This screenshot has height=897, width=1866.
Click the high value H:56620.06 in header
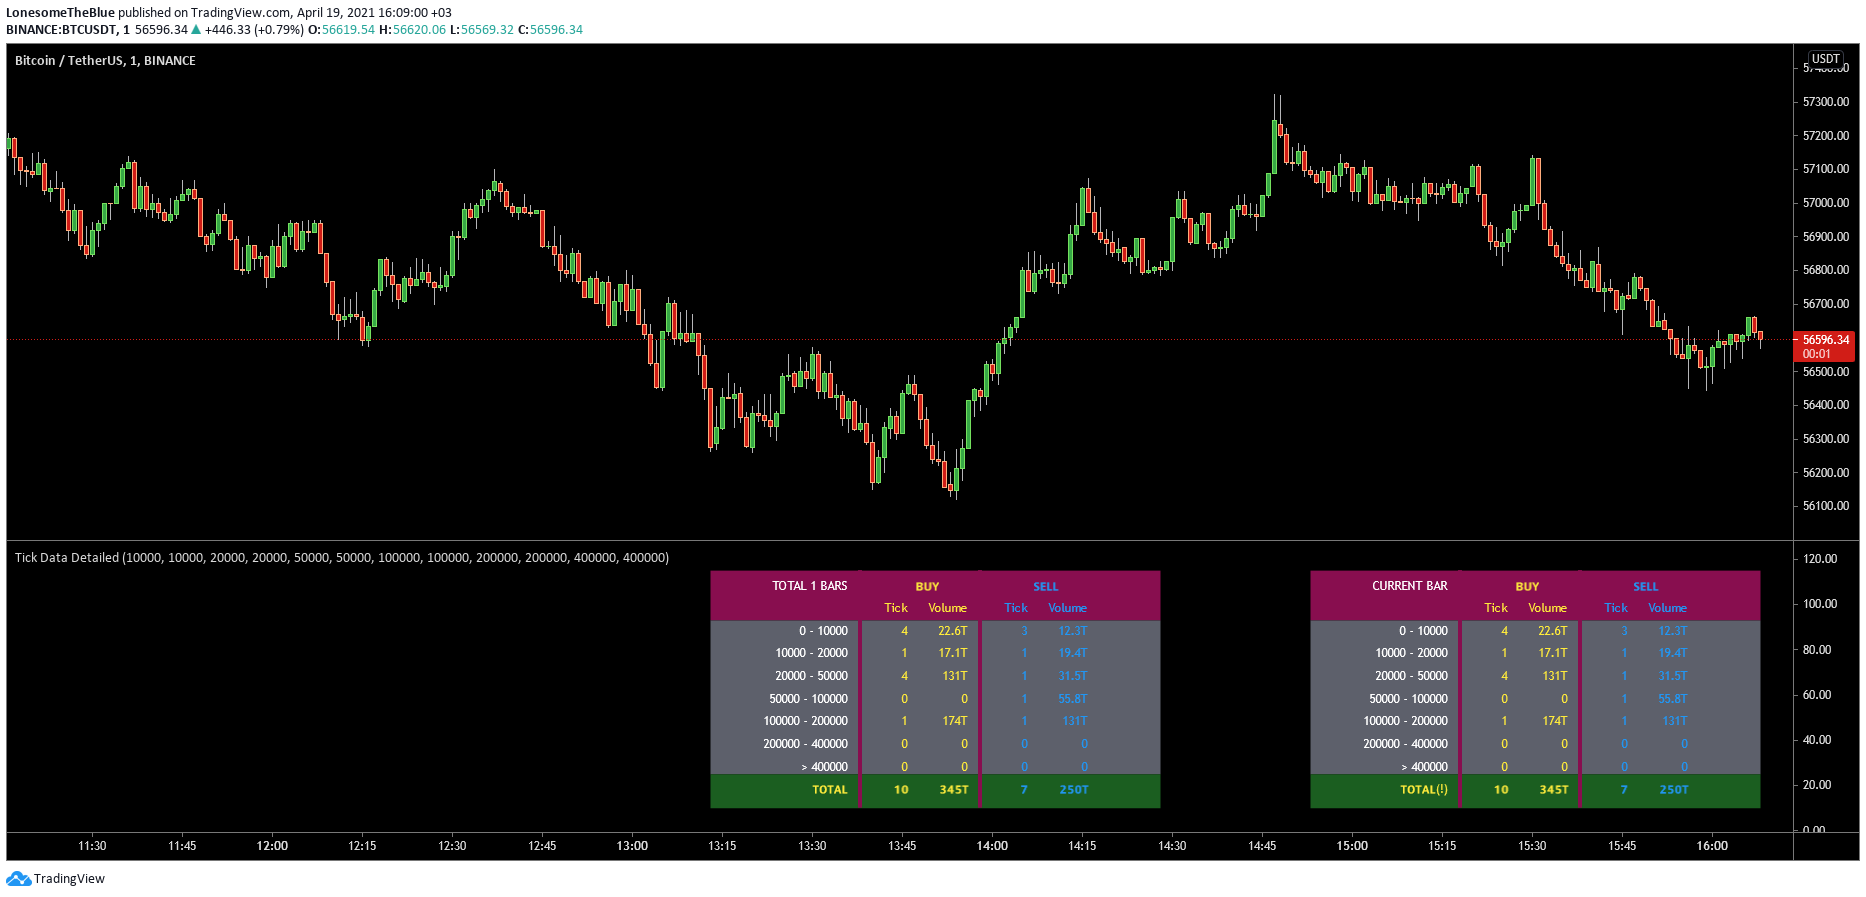412,30
